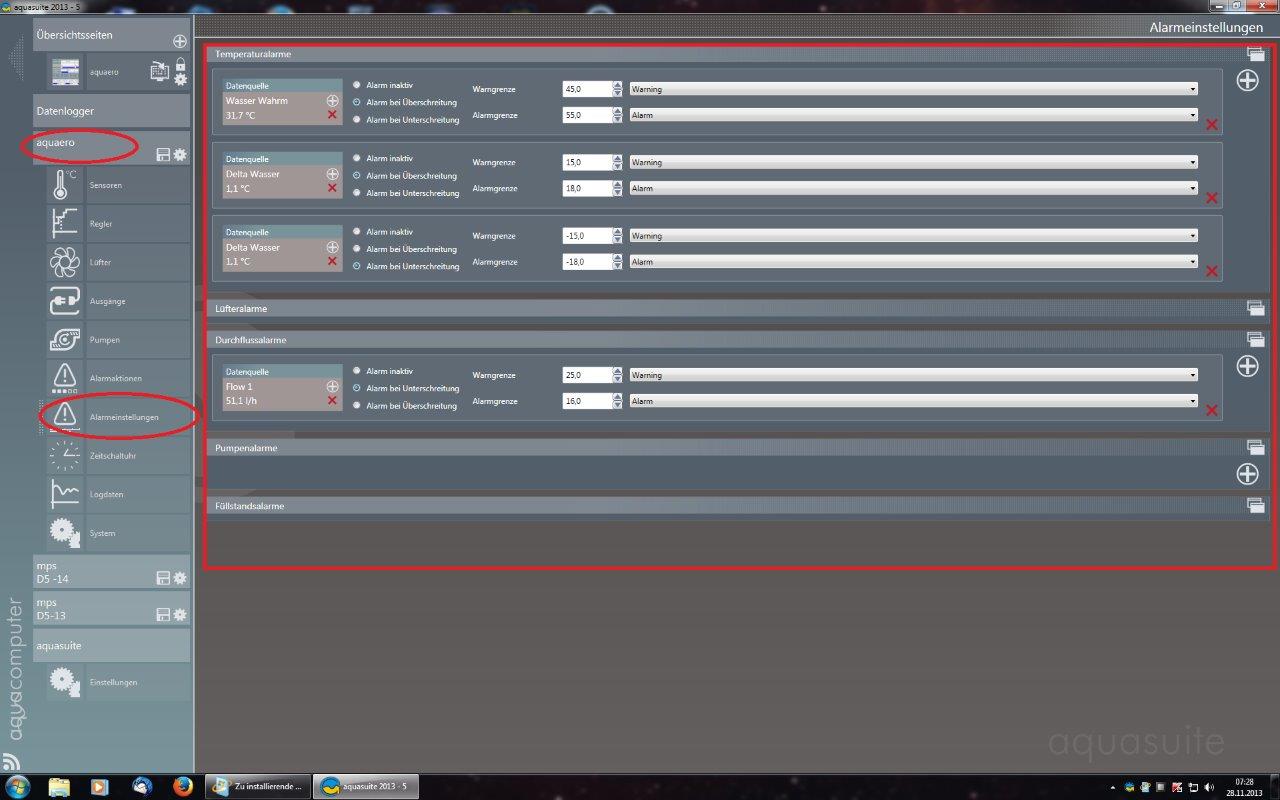Expand the Füllstandsalarme section

coord(1255,505)
